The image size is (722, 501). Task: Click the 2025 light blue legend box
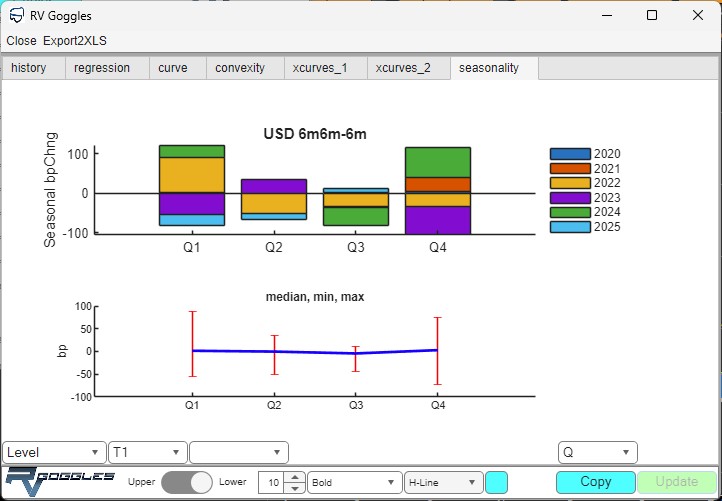[x=570, y=227]
